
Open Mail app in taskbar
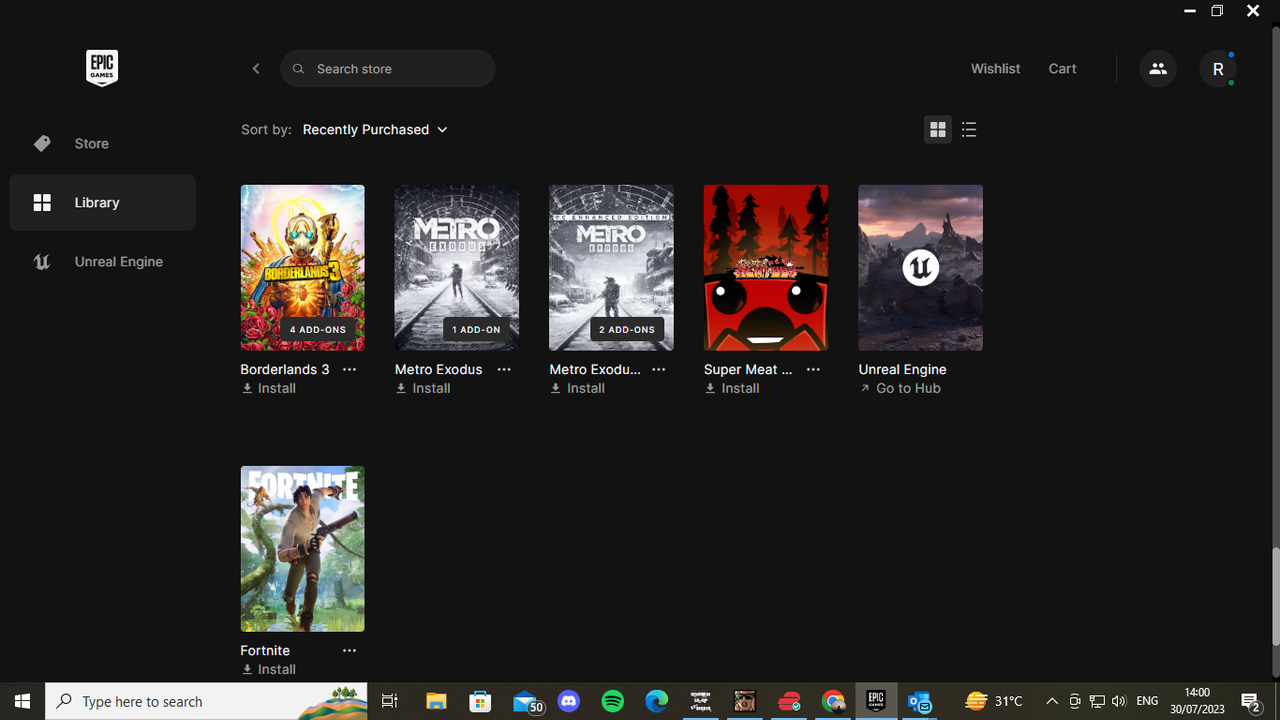526,701
